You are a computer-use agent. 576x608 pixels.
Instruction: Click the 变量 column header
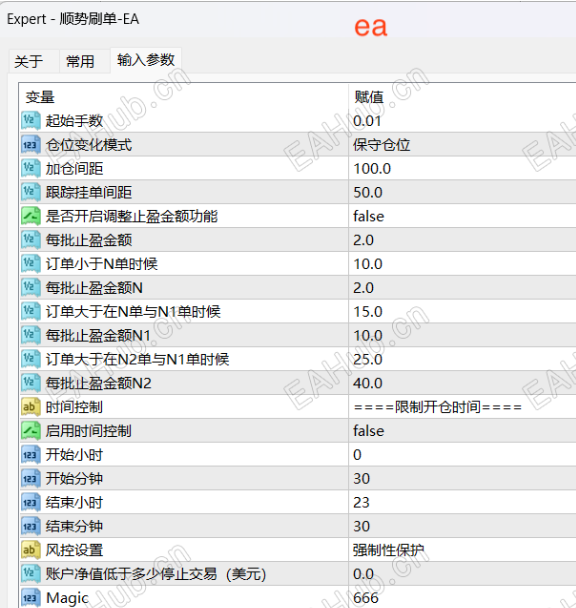tap(40, 97)
